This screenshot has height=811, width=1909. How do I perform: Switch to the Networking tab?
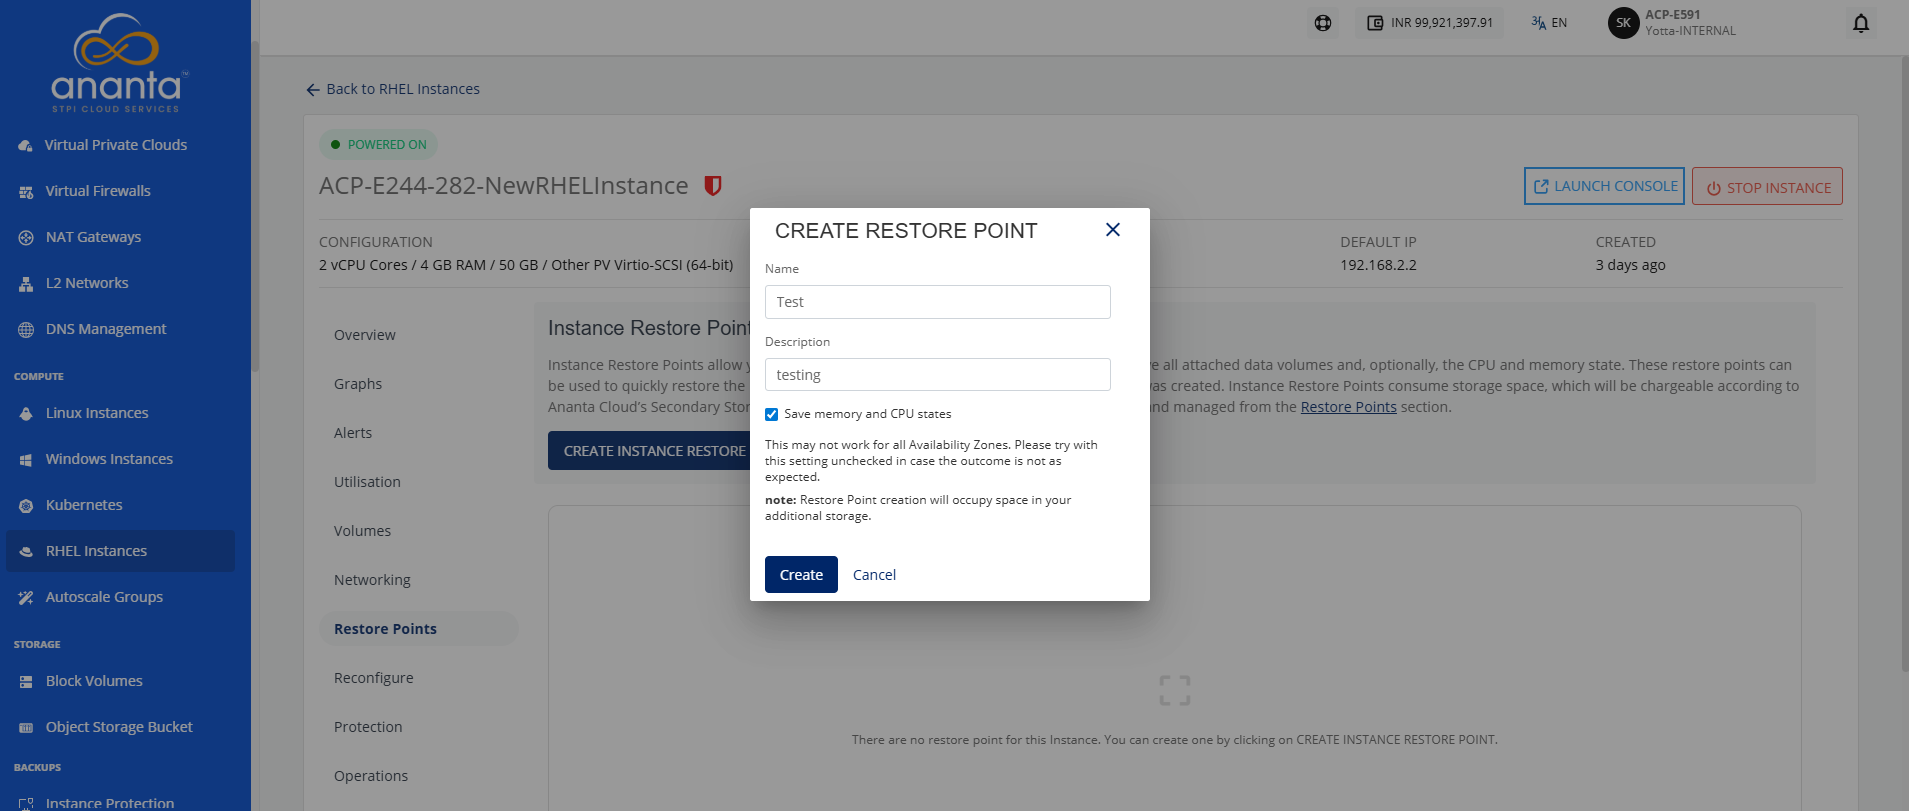point(372,580)
